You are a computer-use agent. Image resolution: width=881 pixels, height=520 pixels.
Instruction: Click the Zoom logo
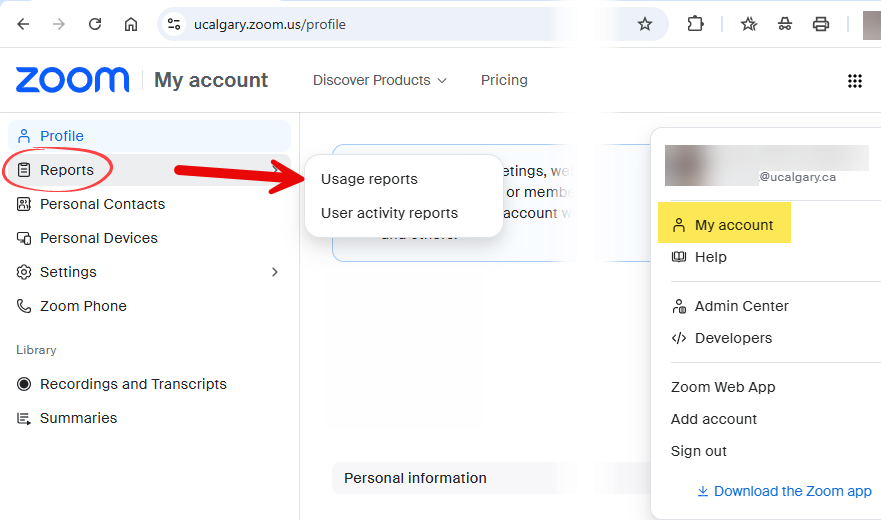[x=72, y=80]
